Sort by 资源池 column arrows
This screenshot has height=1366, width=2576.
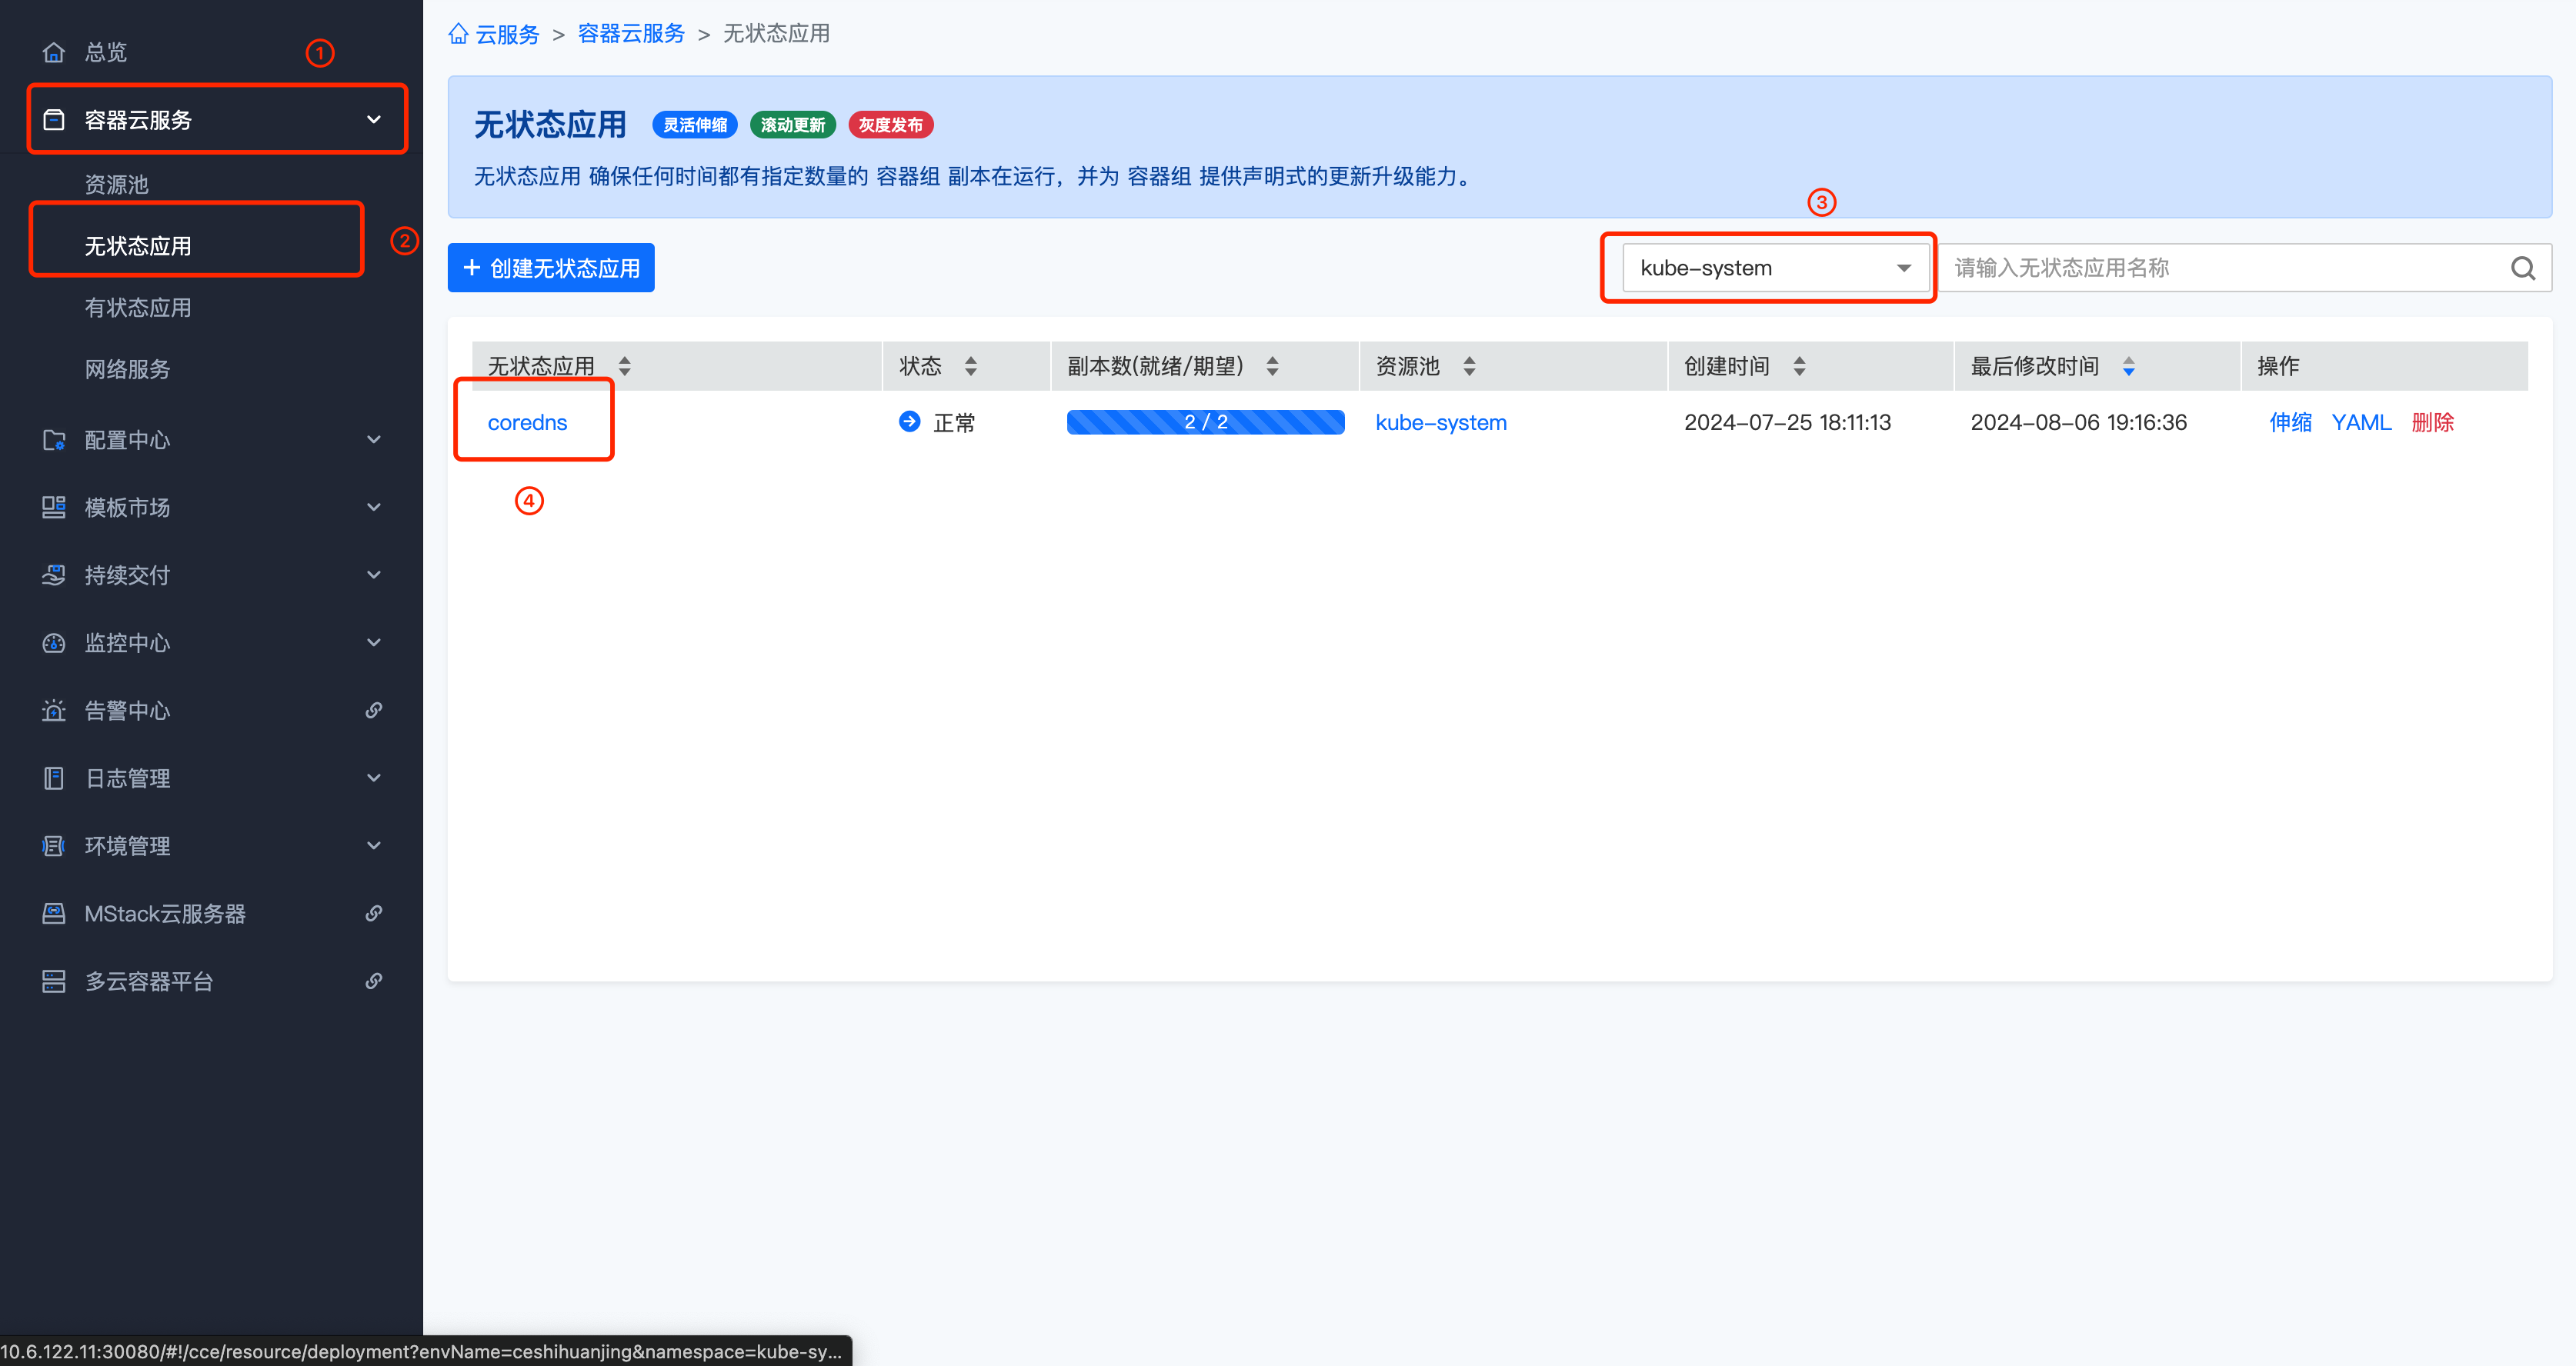click(1470, 366)
